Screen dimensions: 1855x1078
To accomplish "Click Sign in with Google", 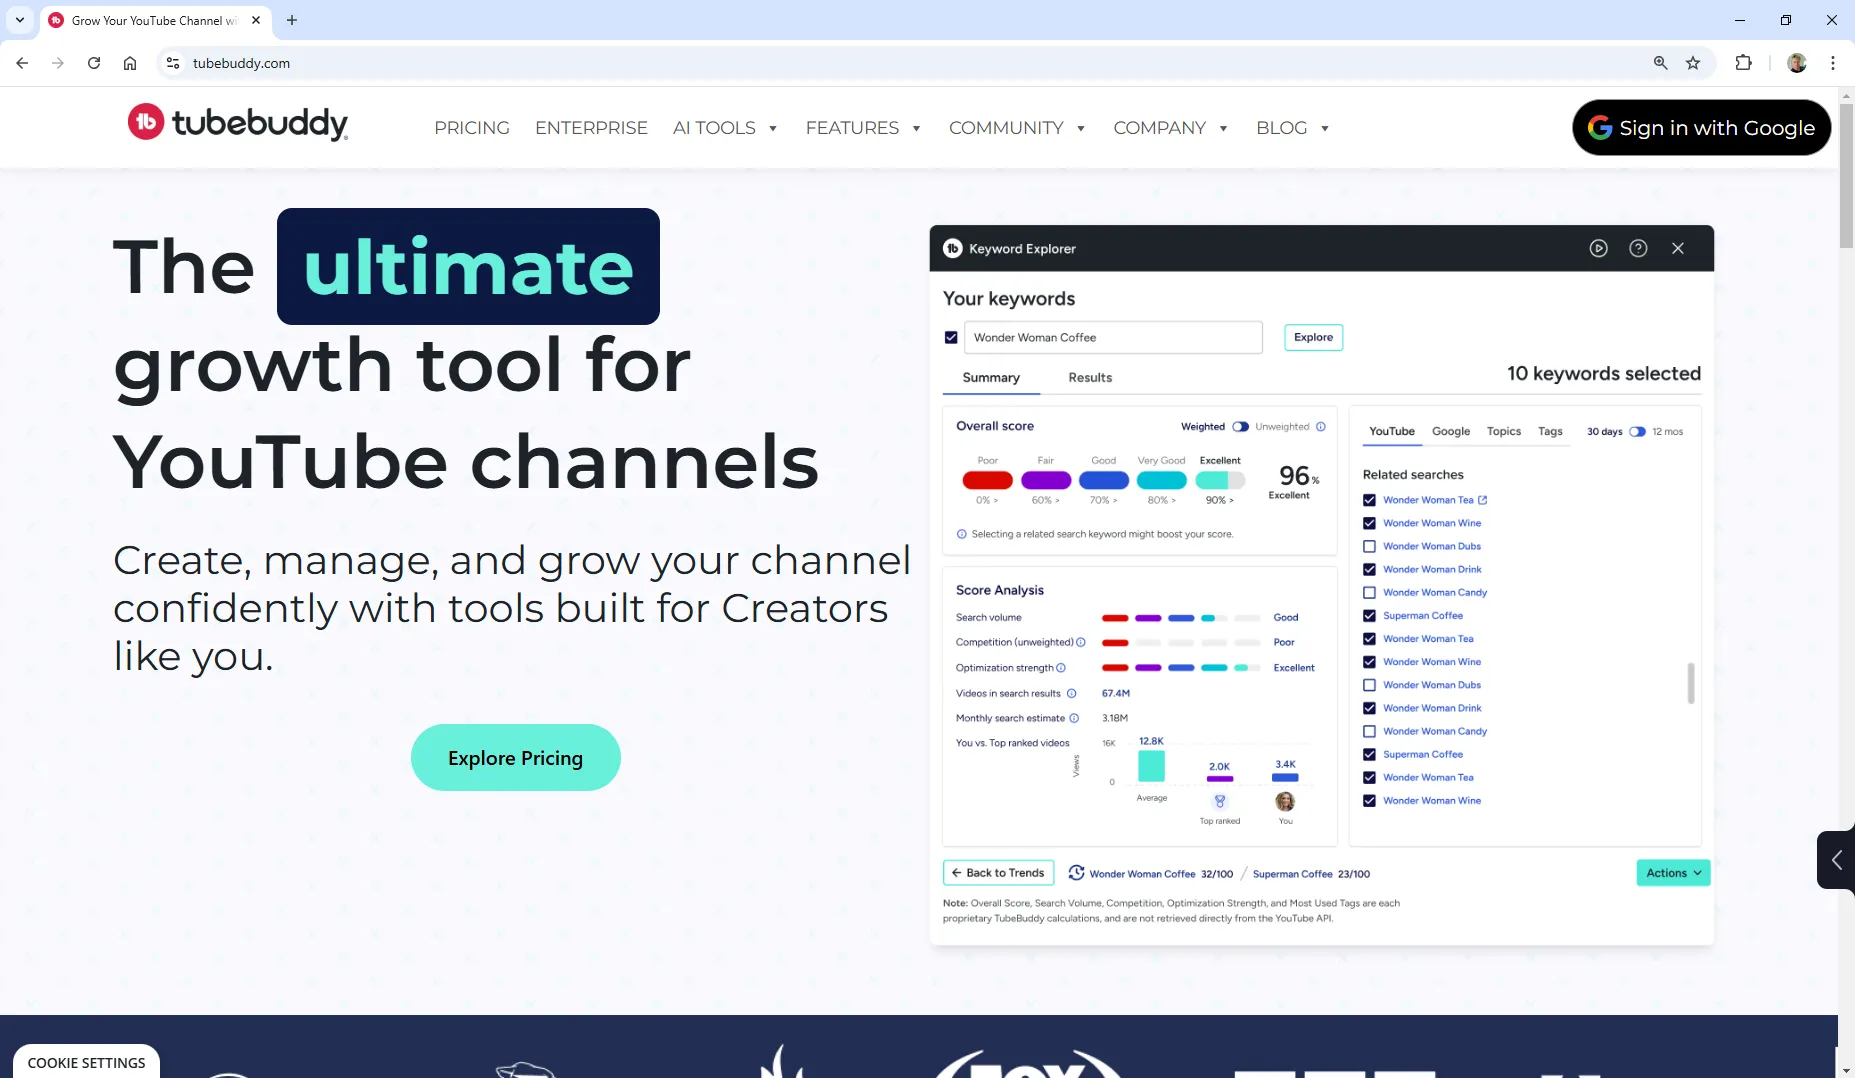I will click(1701, 128).
